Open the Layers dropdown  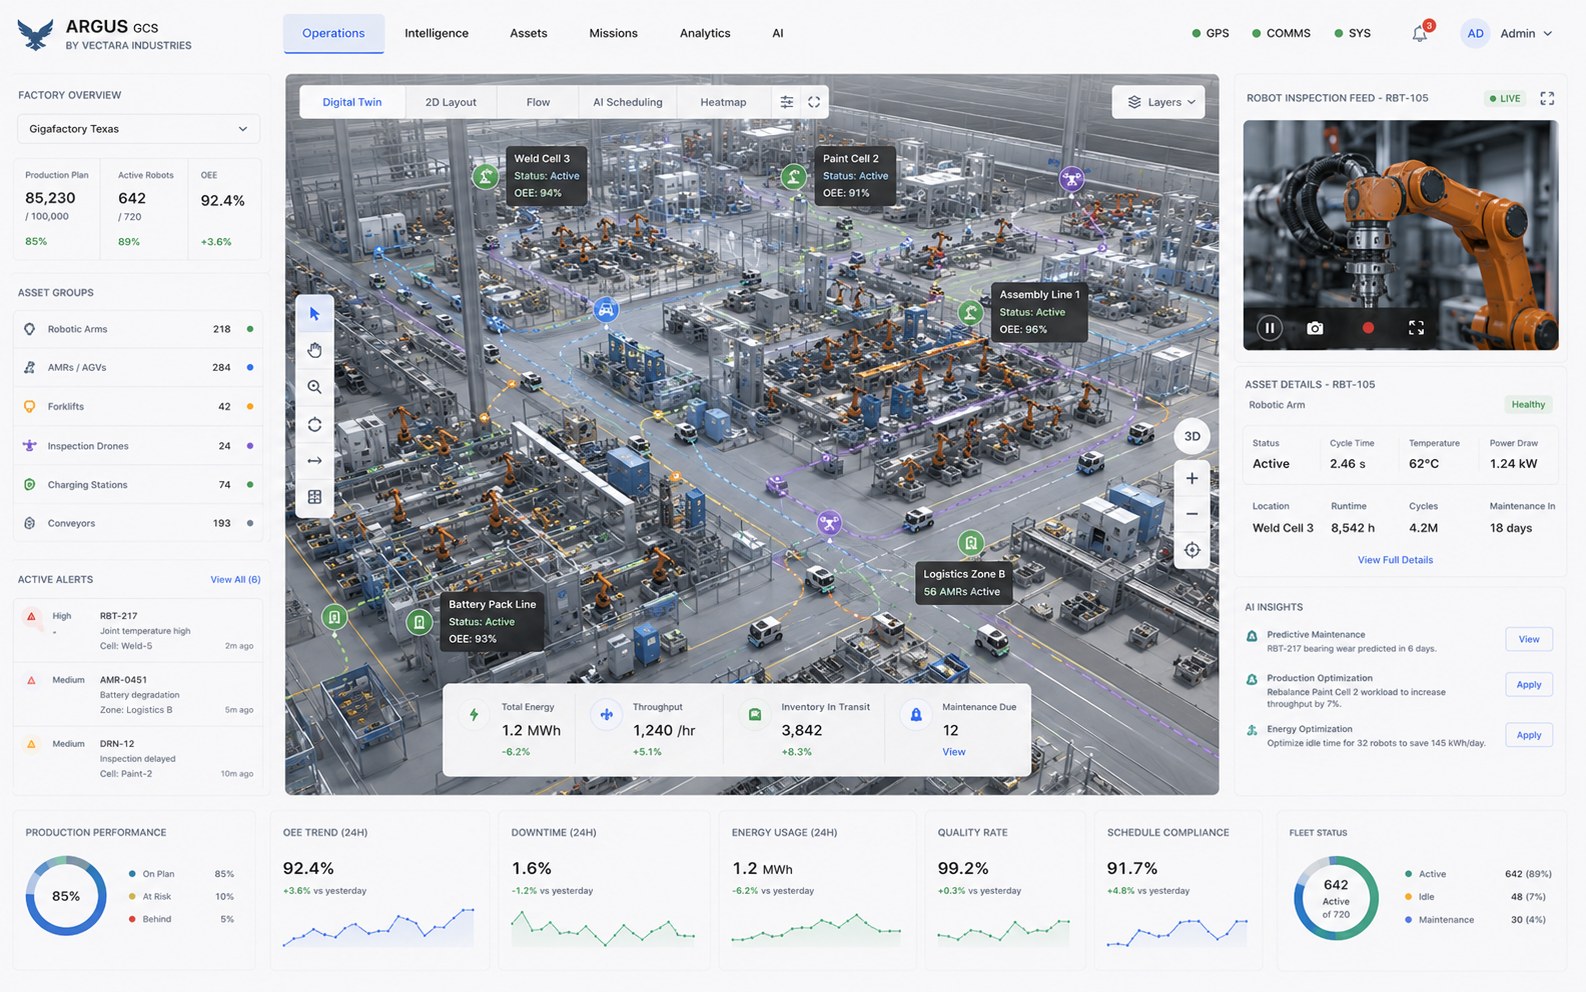coord(1161,102)
